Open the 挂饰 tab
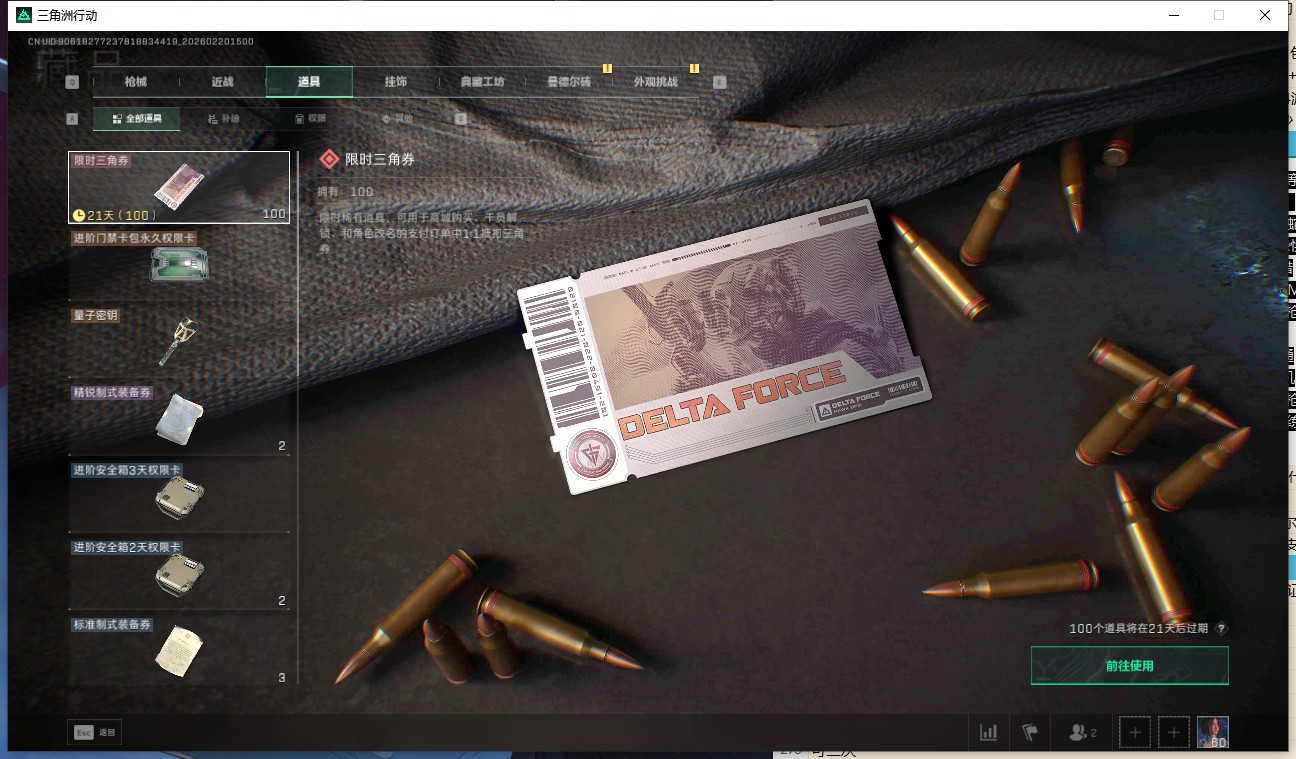The image size is (1296, 759). point(395,82)
